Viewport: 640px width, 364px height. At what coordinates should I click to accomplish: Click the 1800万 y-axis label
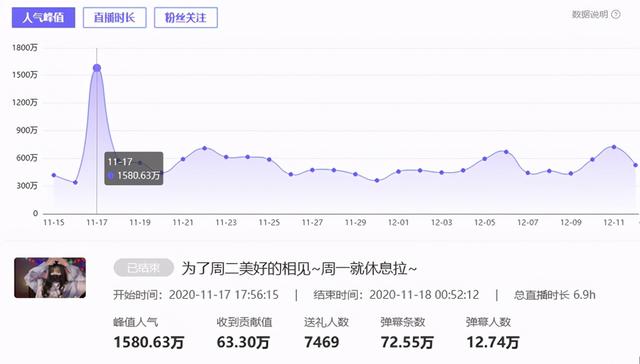(25, 48)
